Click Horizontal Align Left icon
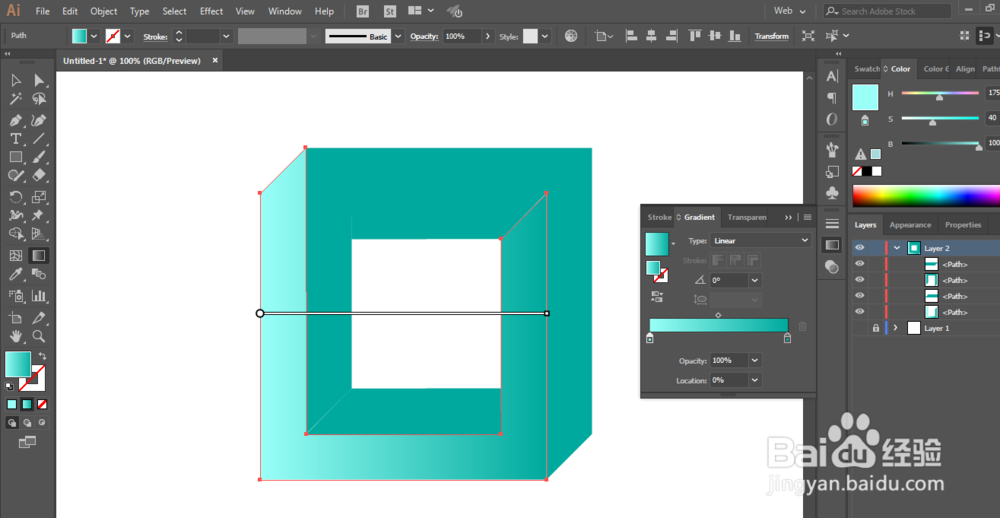This screenshot has width=1000, height=518. pos(631,36)
